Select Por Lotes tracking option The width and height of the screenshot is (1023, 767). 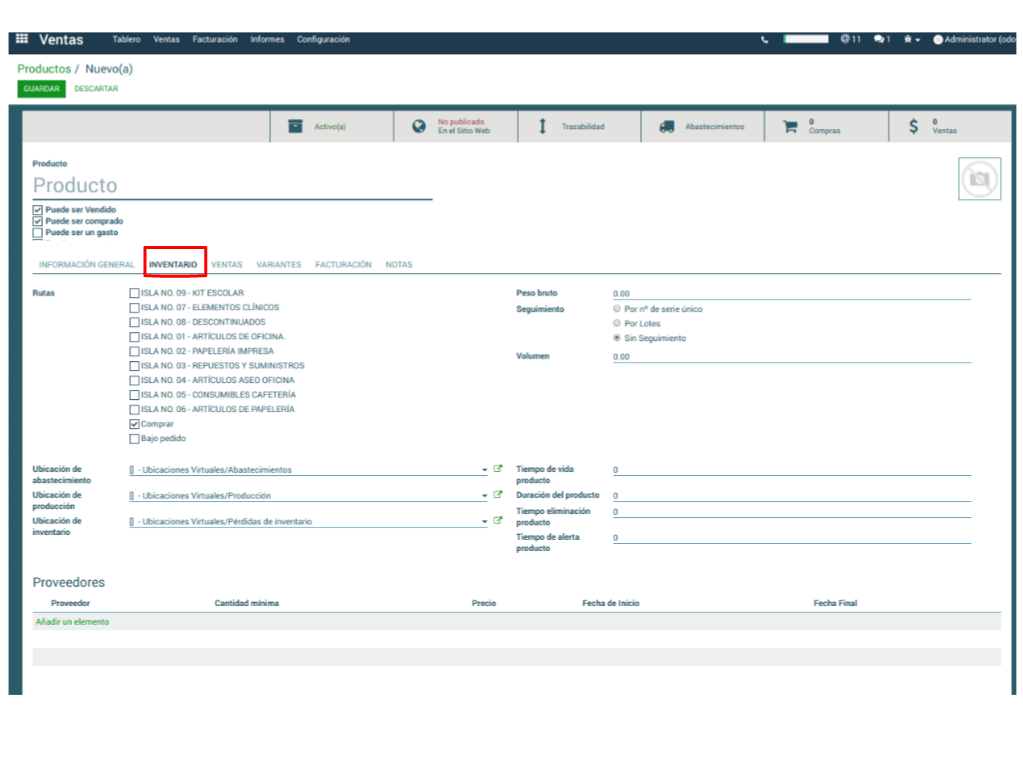pos(616,324)
